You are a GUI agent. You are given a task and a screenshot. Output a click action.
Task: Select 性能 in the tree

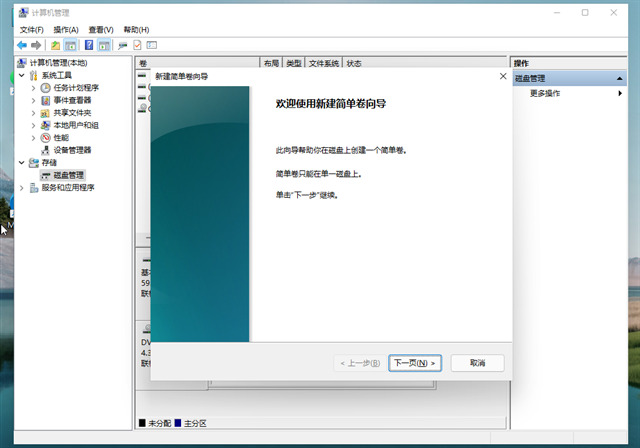(x=60, y=138)
